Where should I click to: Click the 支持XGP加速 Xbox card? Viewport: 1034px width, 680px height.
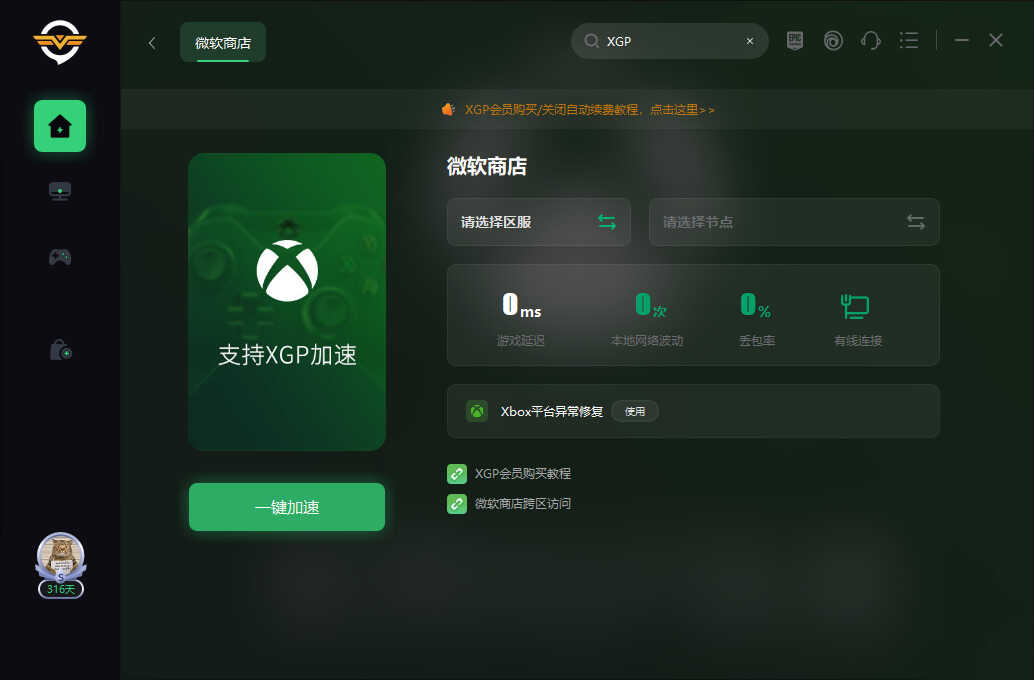(287, 302)
